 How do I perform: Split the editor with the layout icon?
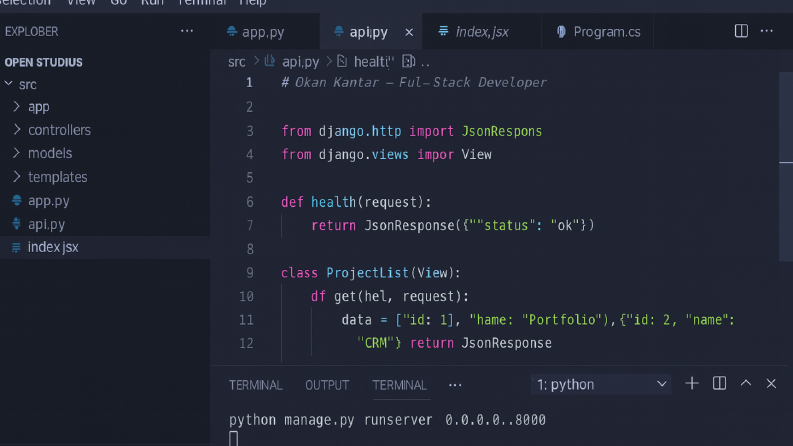click(741, 31)
